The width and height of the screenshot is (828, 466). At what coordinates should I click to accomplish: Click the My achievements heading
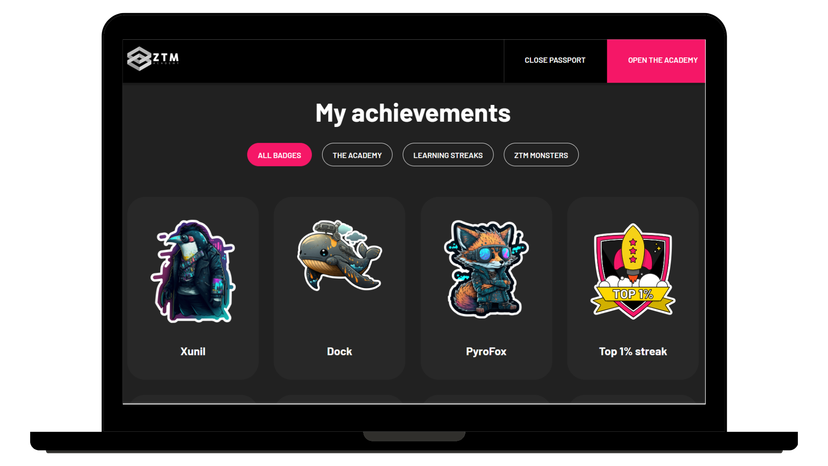pyautogui.click(x=413, y=113)
